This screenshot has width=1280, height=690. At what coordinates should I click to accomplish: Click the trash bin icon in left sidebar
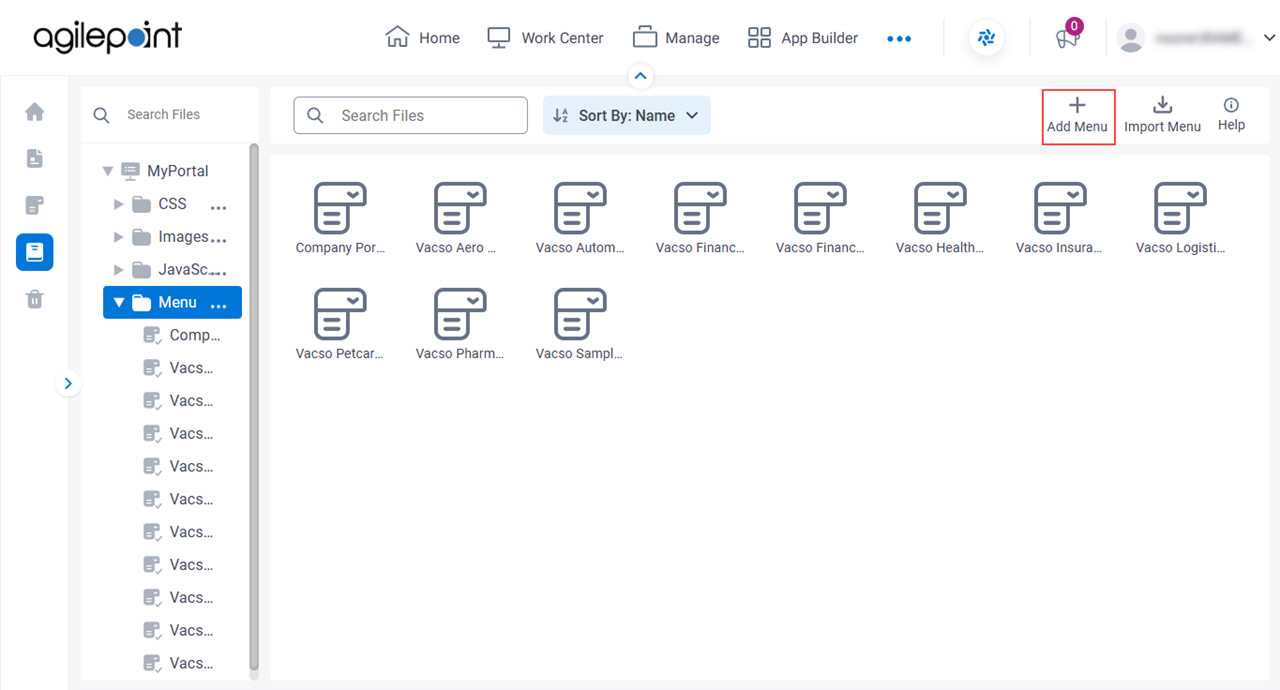point(35,299)
